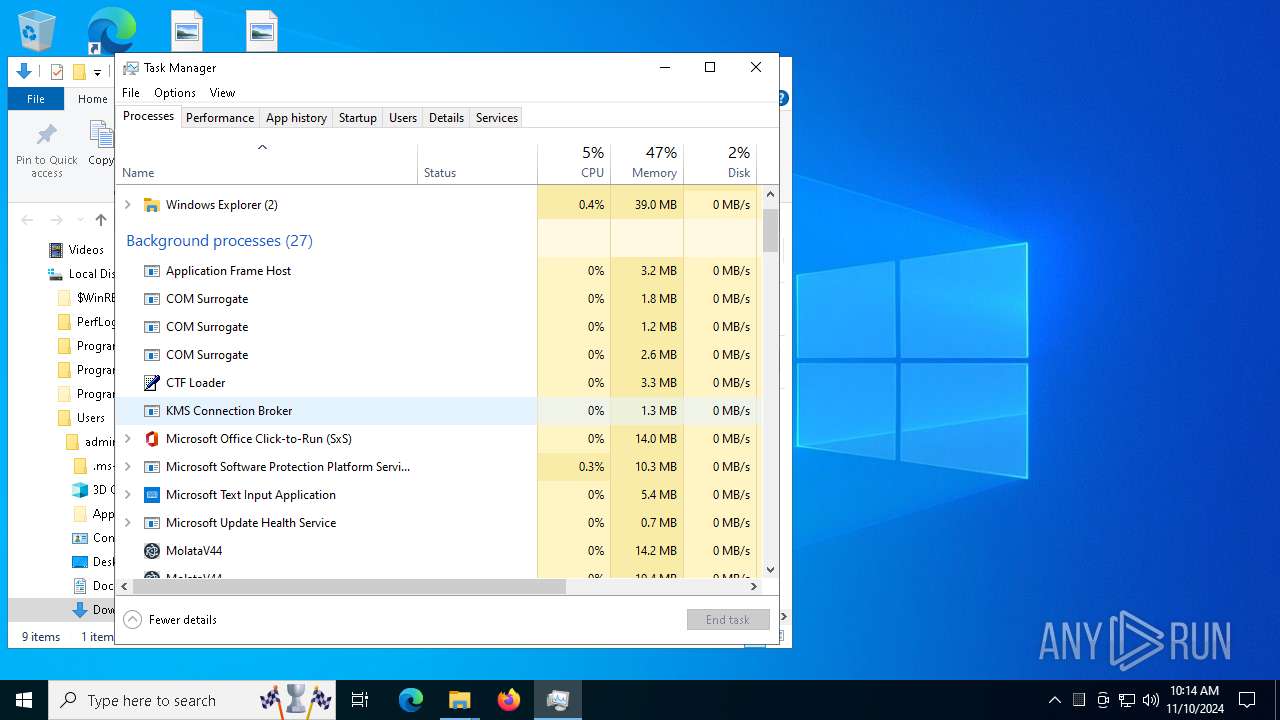Open the notification center icon
Image resolution: width=1280 pixels, height=720 pixels.
coord(1247,700)
